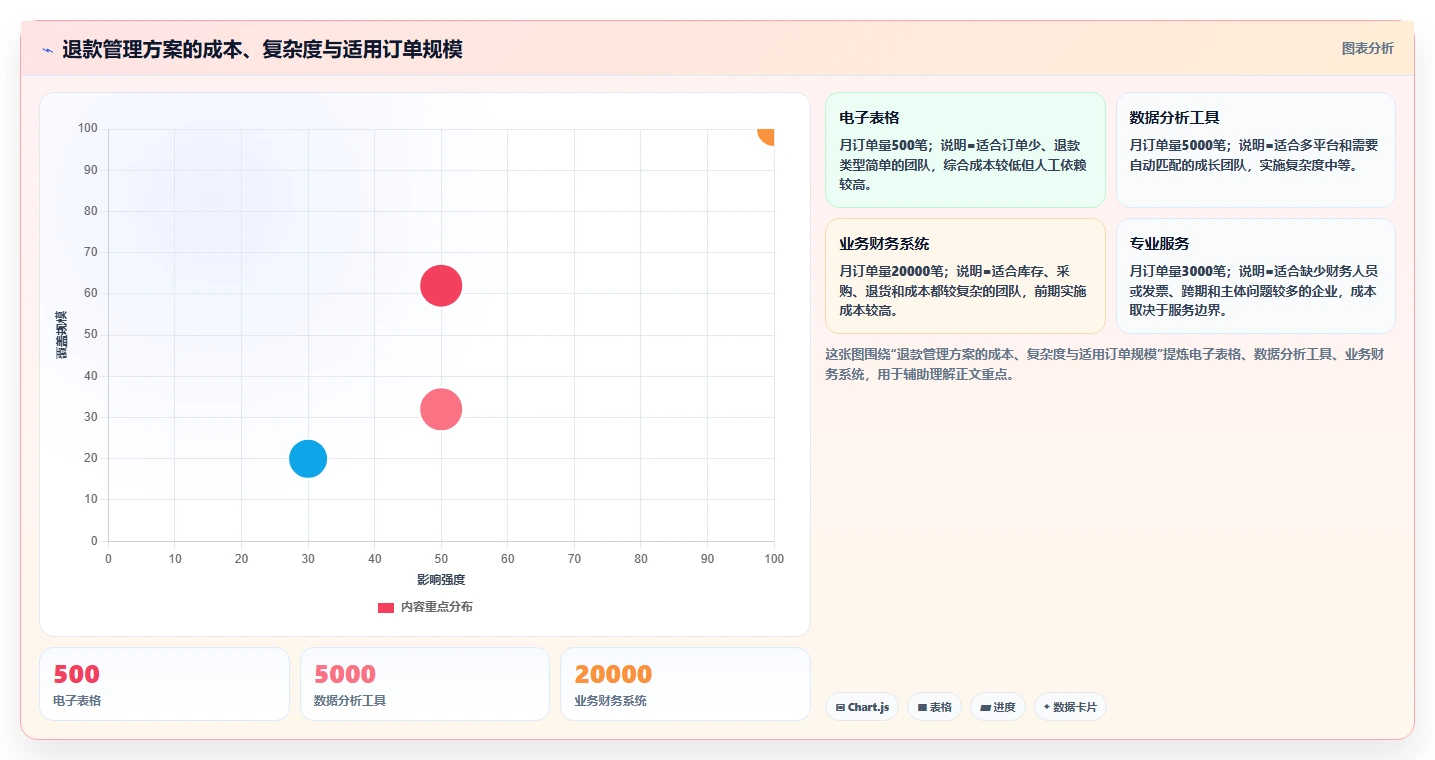Screen dimensions: 1435x760
Task: Click the x-axis tick label 50
Action: (441, 559)
